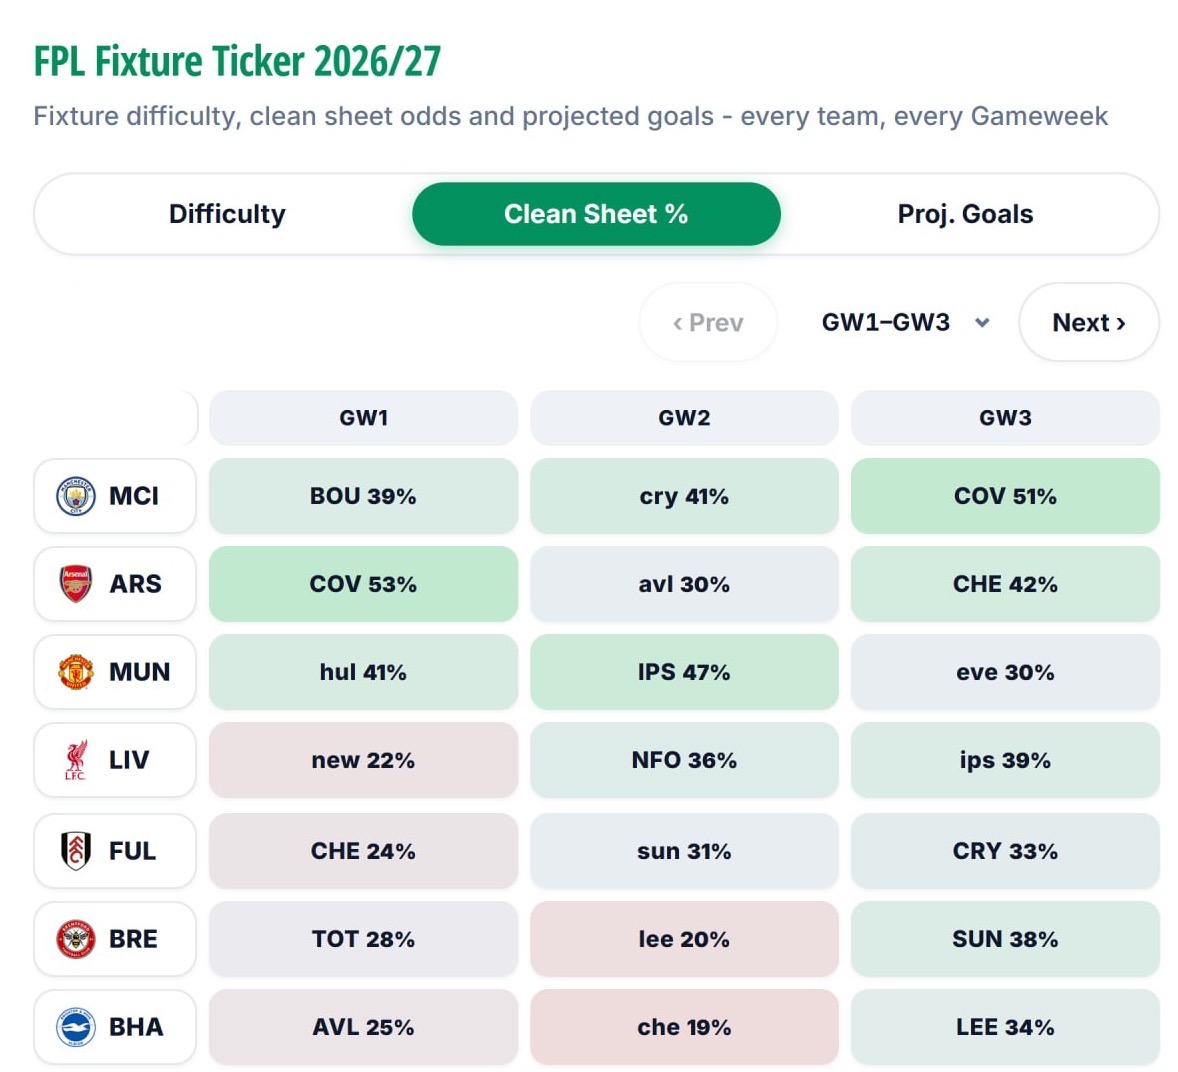Click the Fulham club crest
This screenshot has height=1072, width=1178.
76,850
